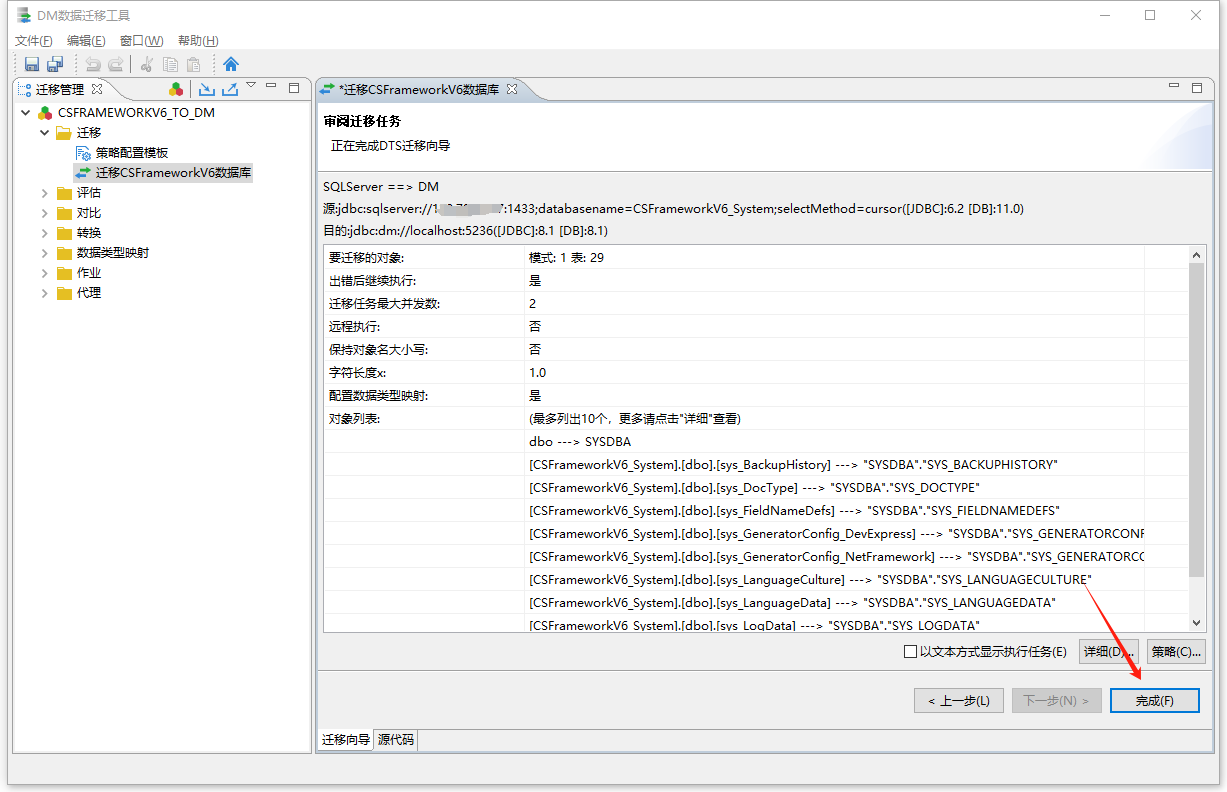The height and width of the screenshot is (792, 1227).
Task: Select the 策略配置模板 tree item
Action: (132, 153)
